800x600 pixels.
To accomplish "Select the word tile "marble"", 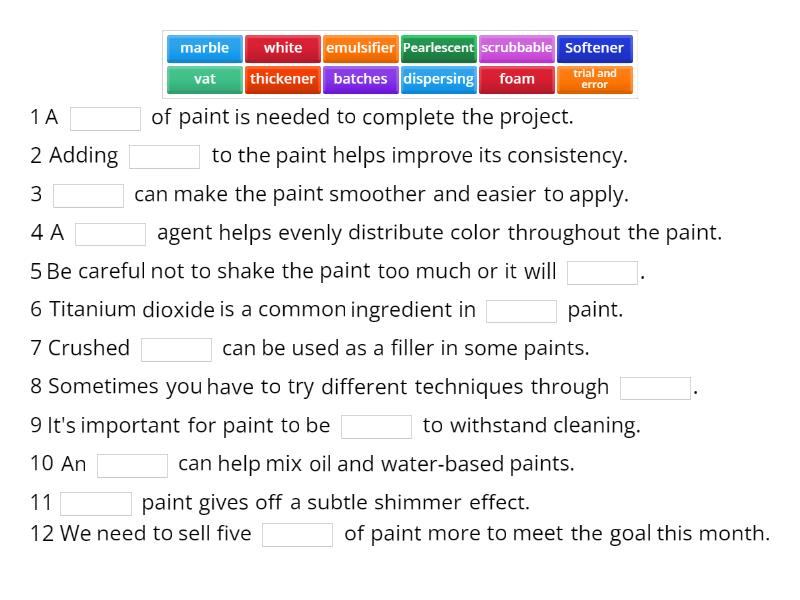I will [x=204, y=47].
